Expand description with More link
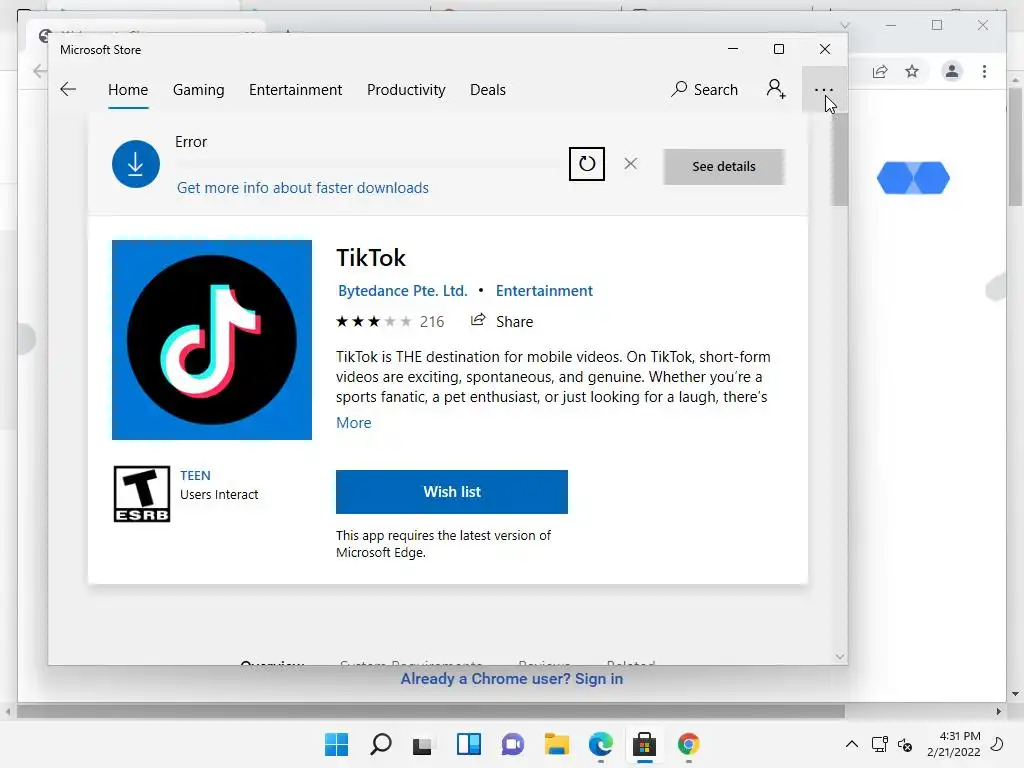Image resolution: width=1024 pixels, height=768 pixels. pyautogui.click(x=353, y=423)
